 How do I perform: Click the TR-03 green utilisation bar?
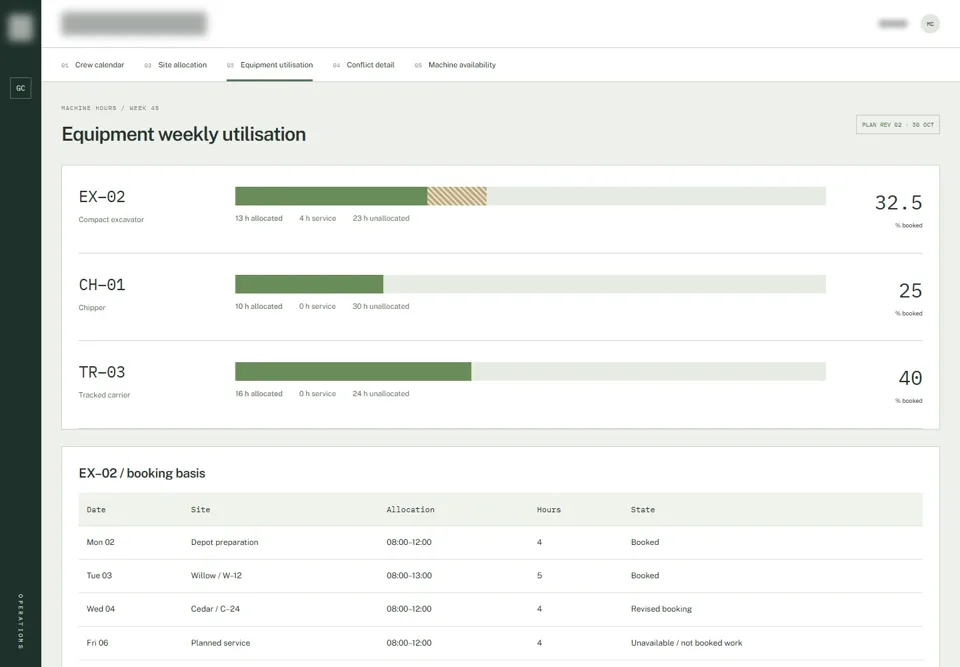[x=353, y=371]
